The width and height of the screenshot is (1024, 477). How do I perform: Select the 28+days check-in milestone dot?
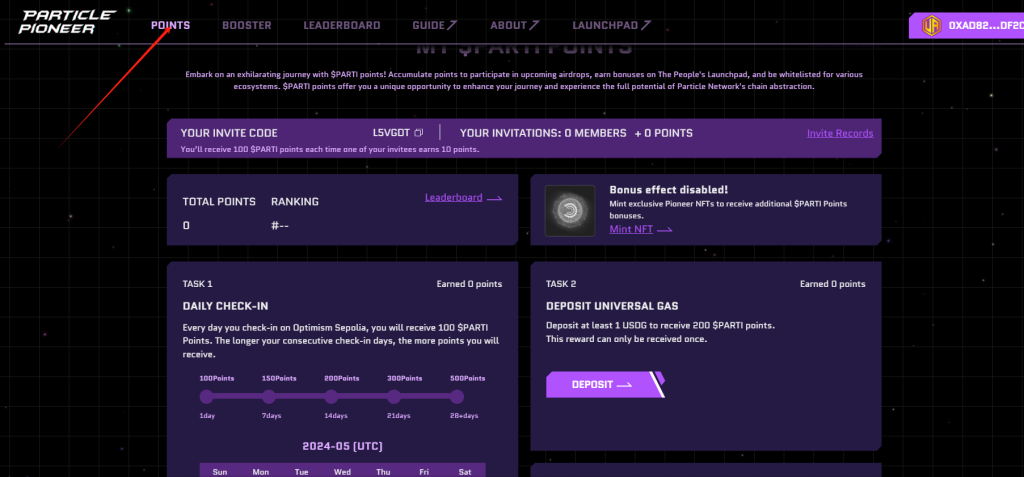pos(457,397)
